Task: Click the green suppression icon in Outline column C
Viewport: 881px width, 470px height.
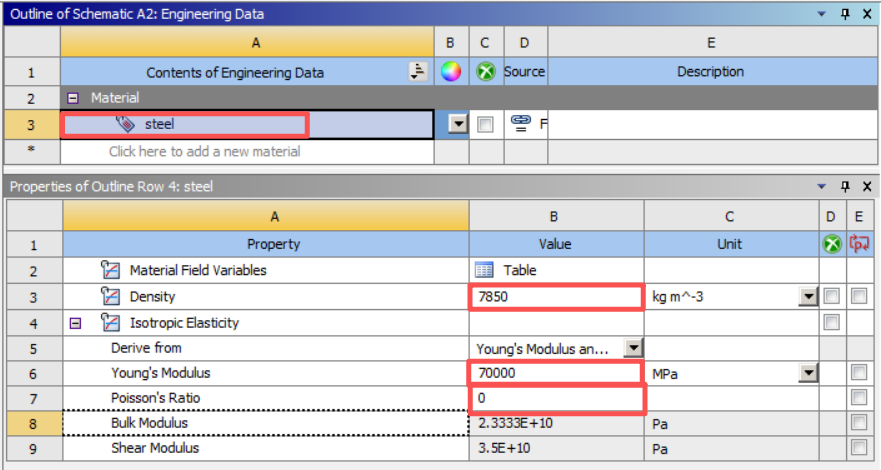Action: coord(486,71)
